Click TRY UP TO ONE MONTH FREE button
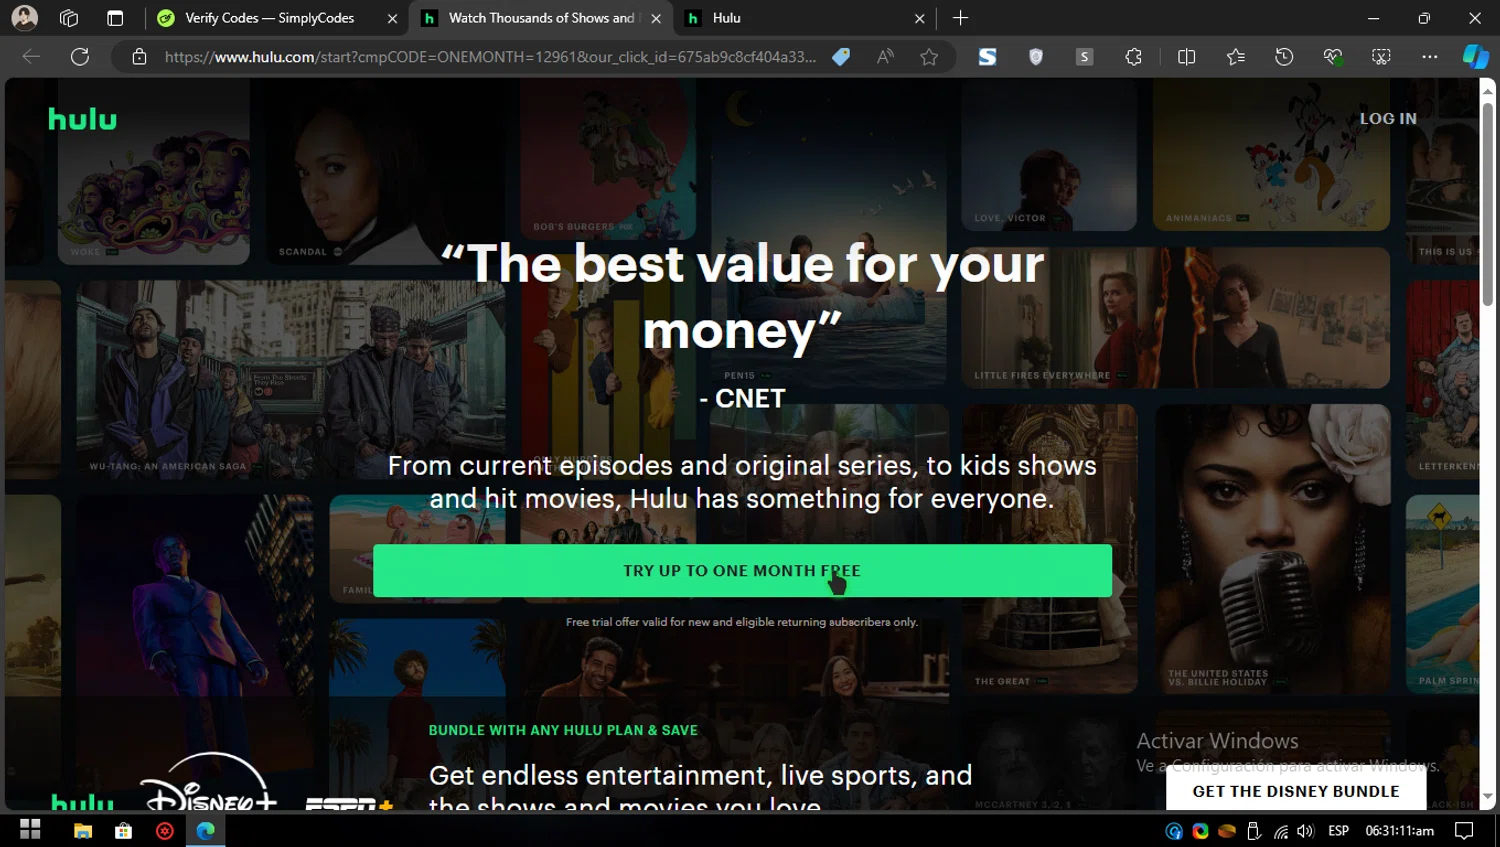Image resolution: width=1500 pixels, height=847 pixels. [x=742, y=571]
